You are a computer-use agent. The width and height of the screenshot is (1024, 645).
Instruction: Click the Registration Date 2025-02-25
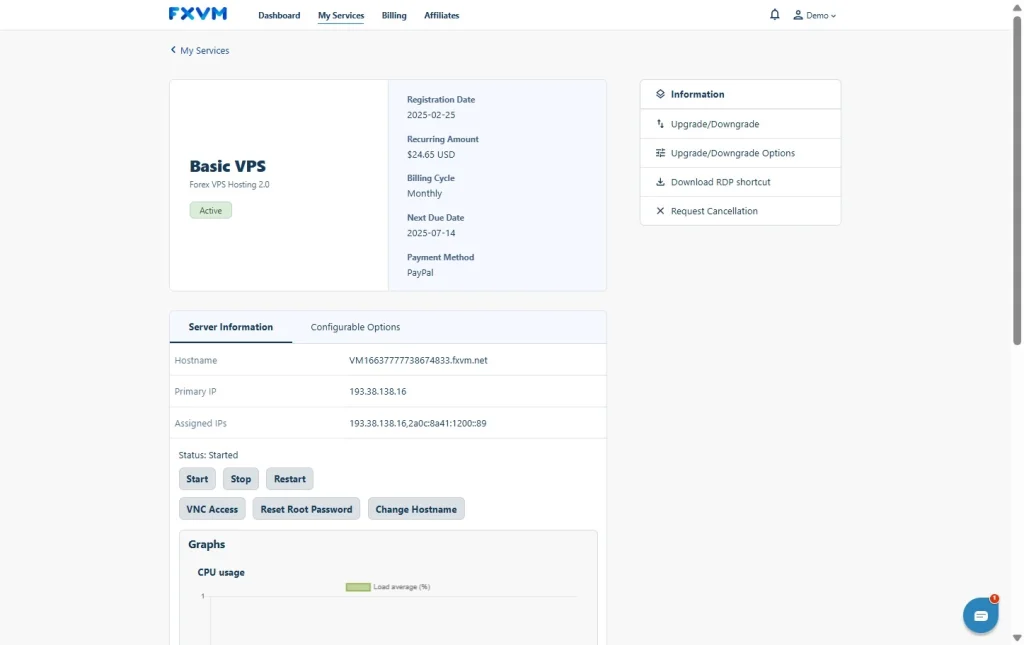[431, 115]
